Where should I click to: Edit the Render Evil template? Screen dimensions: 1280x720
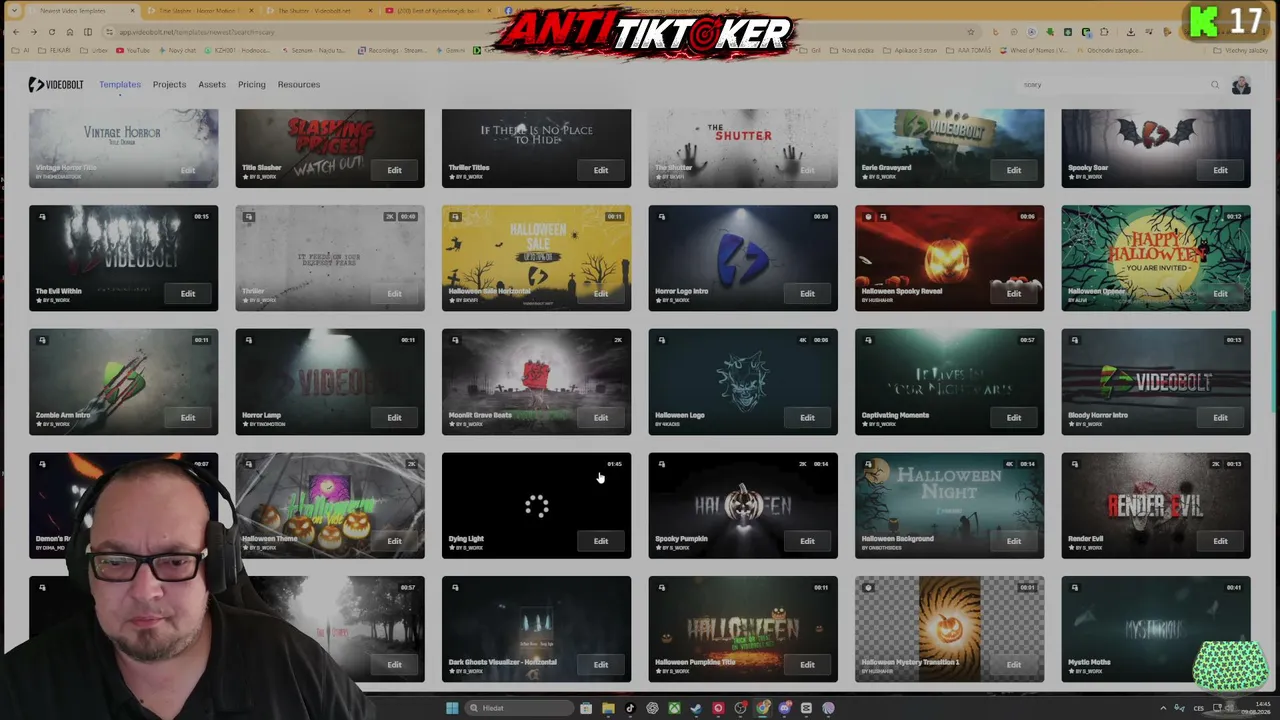(1220, 542)
